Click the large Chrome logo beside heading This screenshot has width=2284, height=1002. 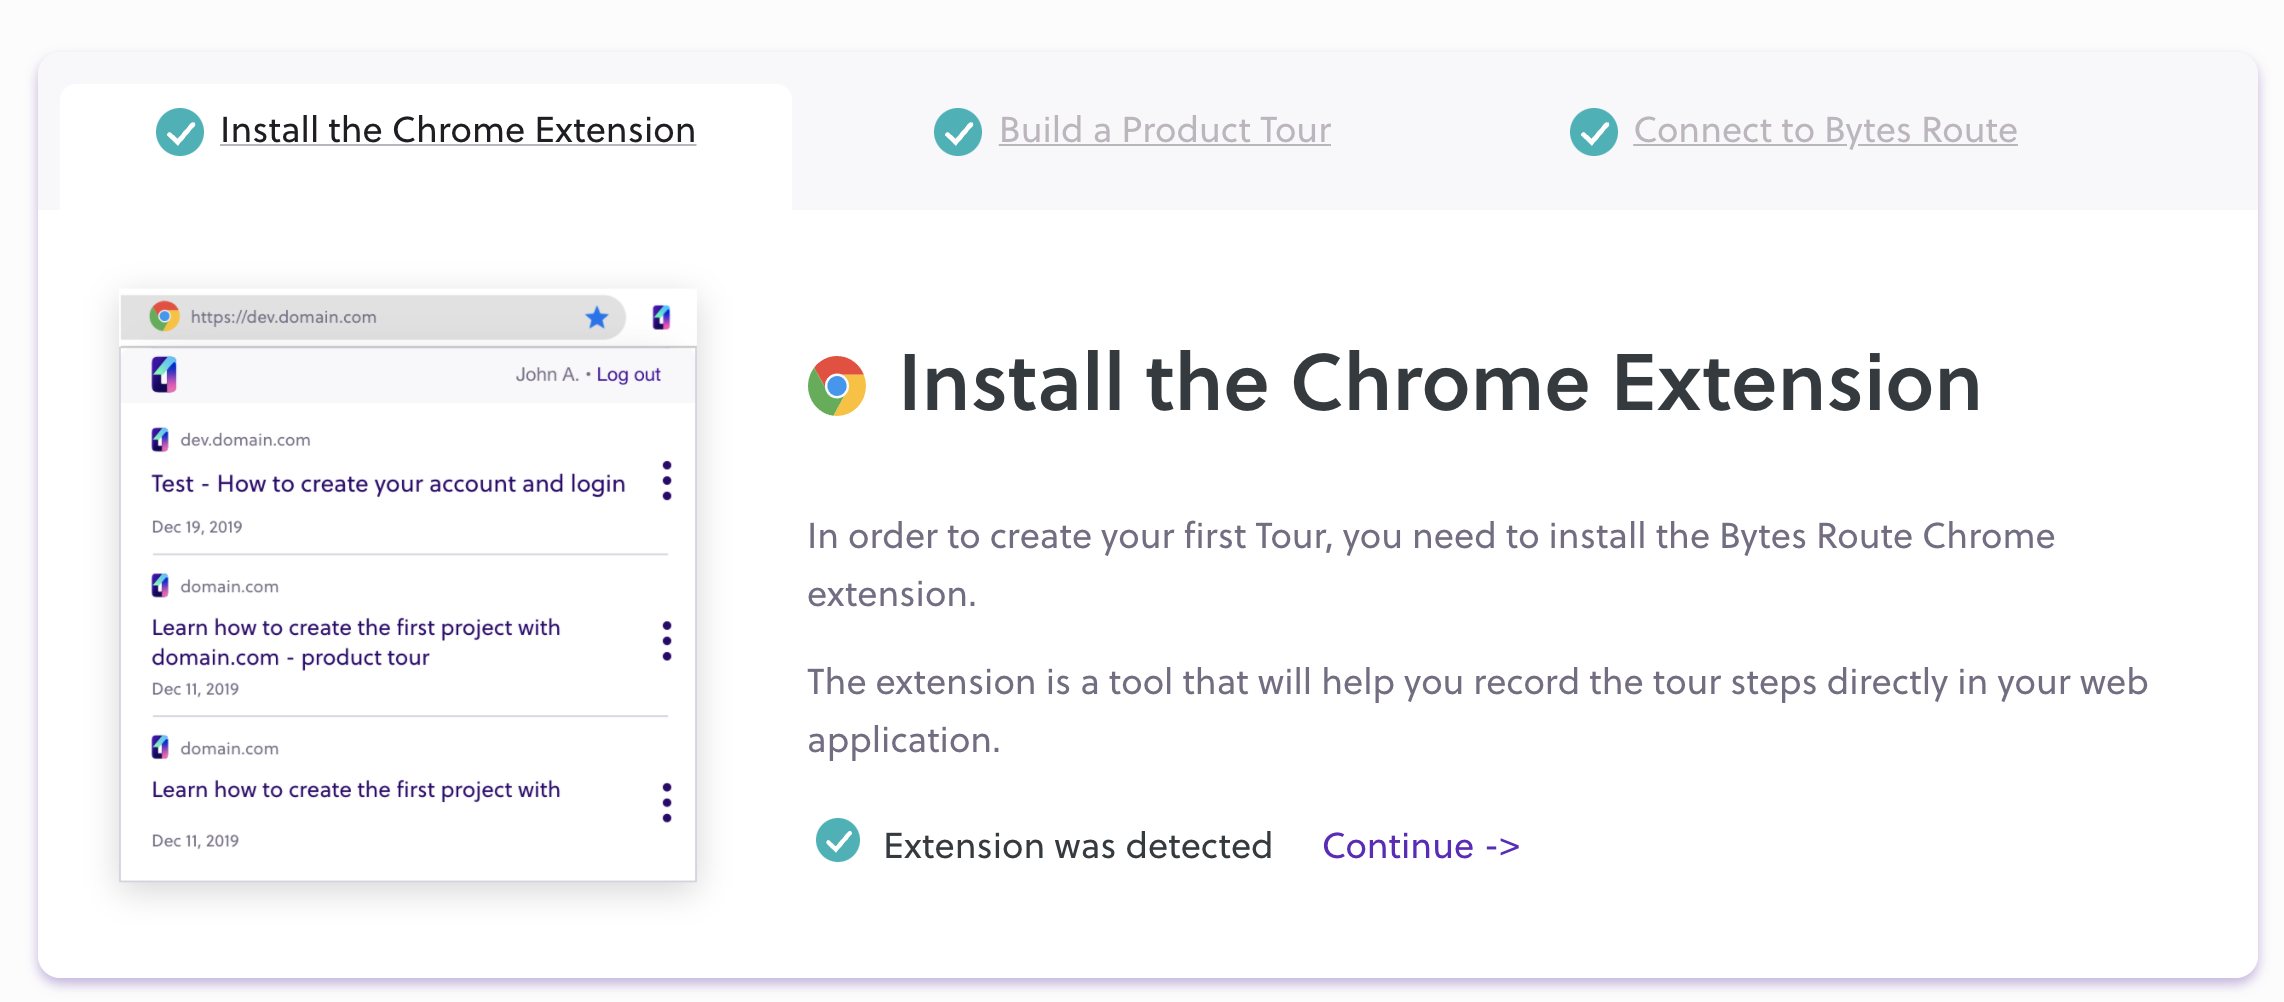click(x=837, y=385)
